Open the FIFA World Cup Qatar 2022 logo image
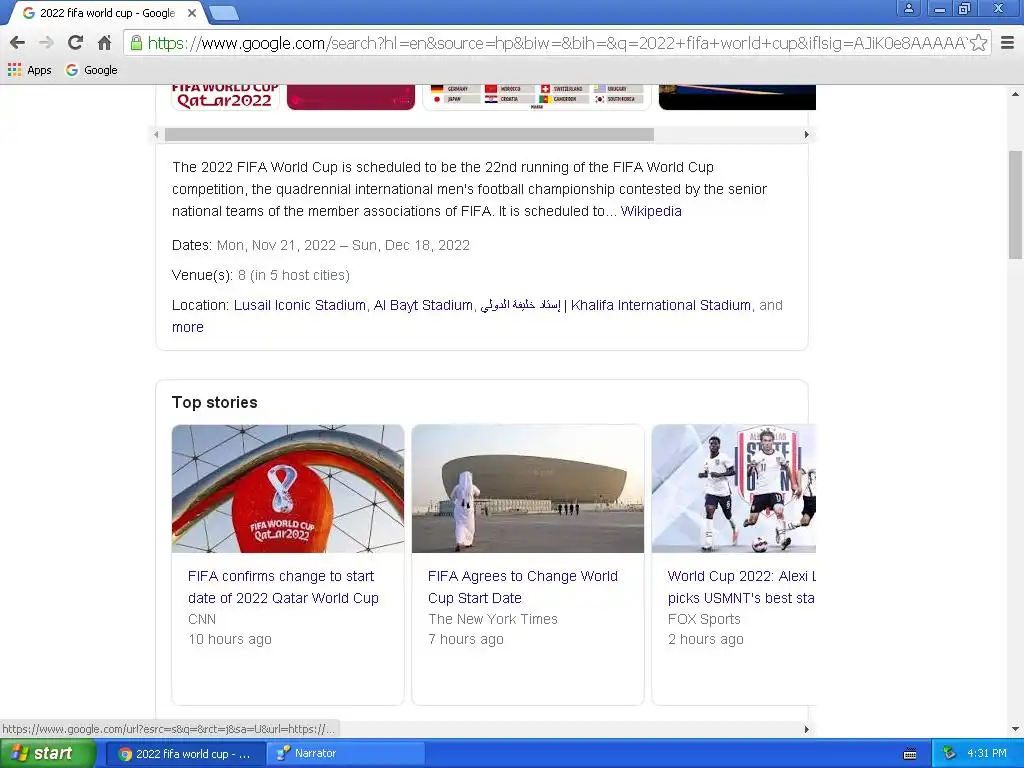Screen dimensions: 1024x768 point(225,97)
